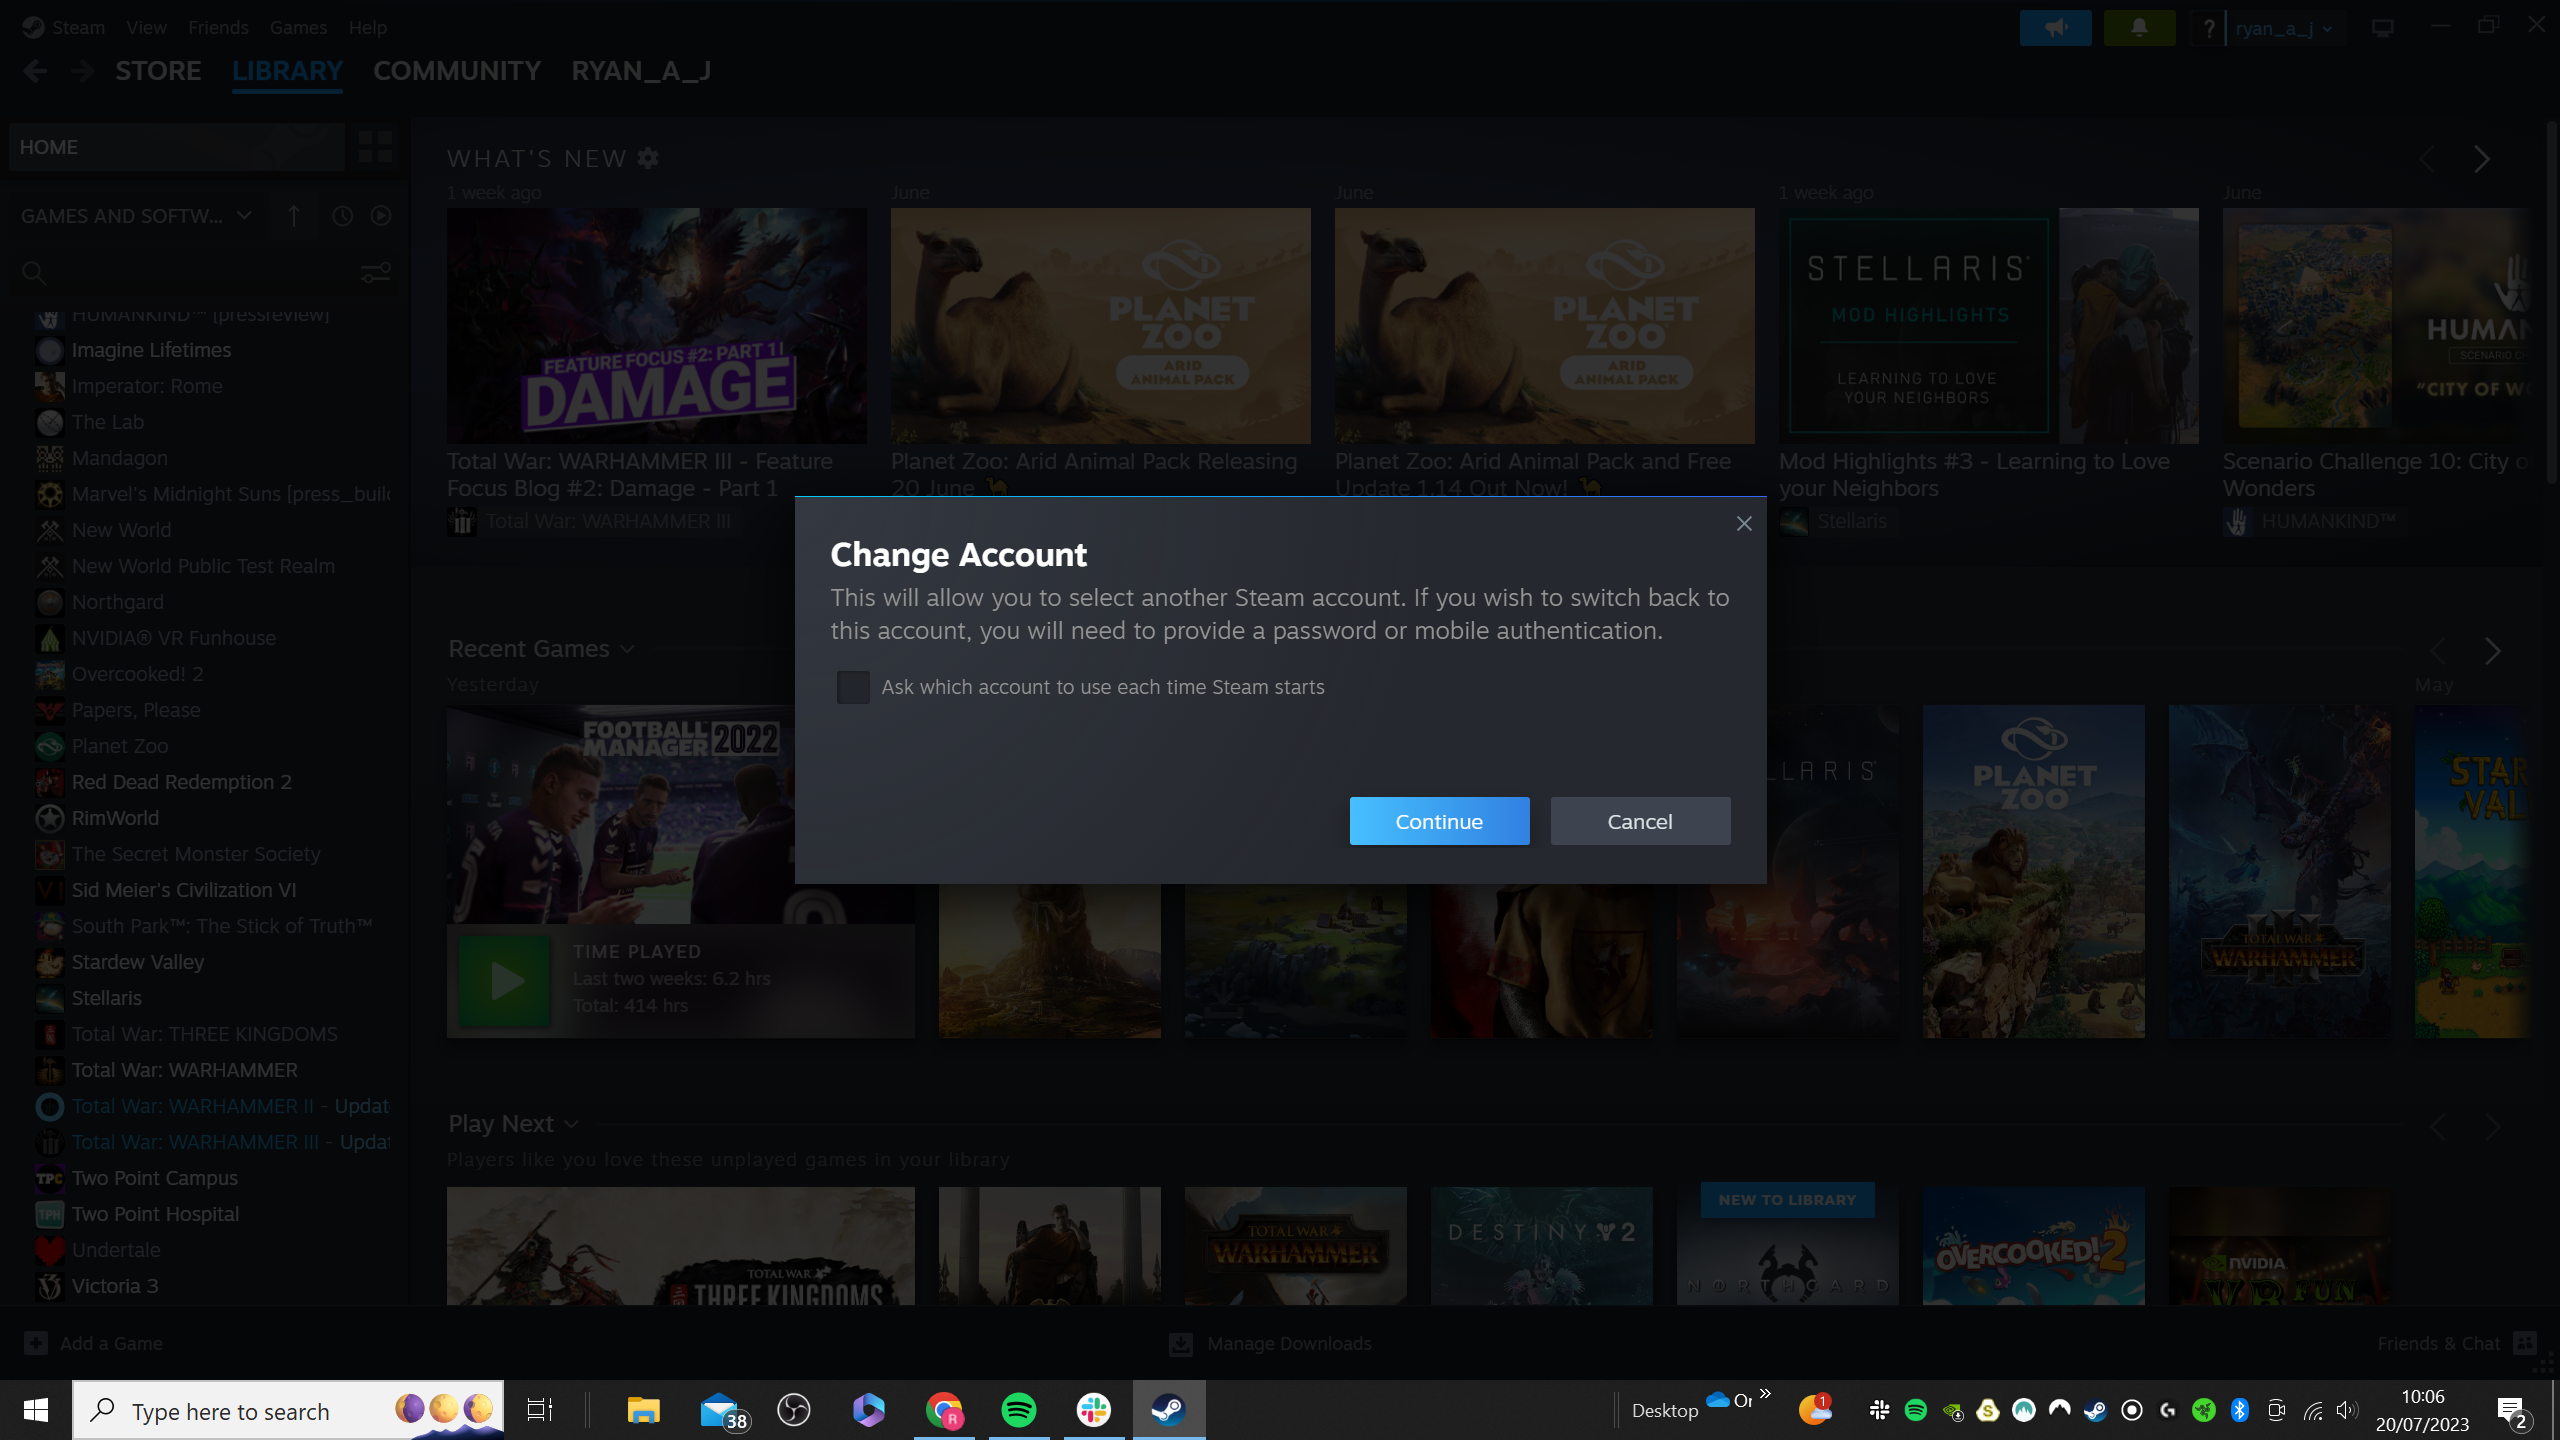Switch to the STORE tab
This screenshot has height=1440, width=2560.
point(158,70)
